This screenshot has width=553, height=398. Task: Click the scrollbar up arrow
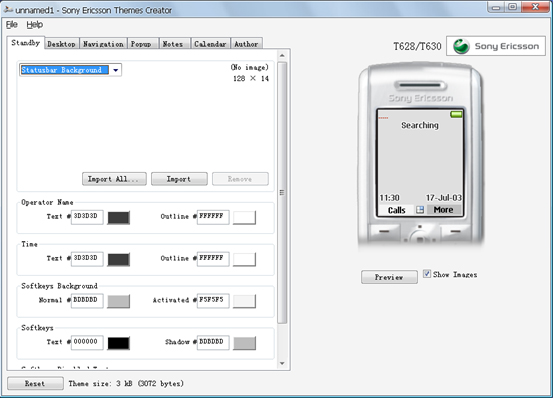pos(282,56)
